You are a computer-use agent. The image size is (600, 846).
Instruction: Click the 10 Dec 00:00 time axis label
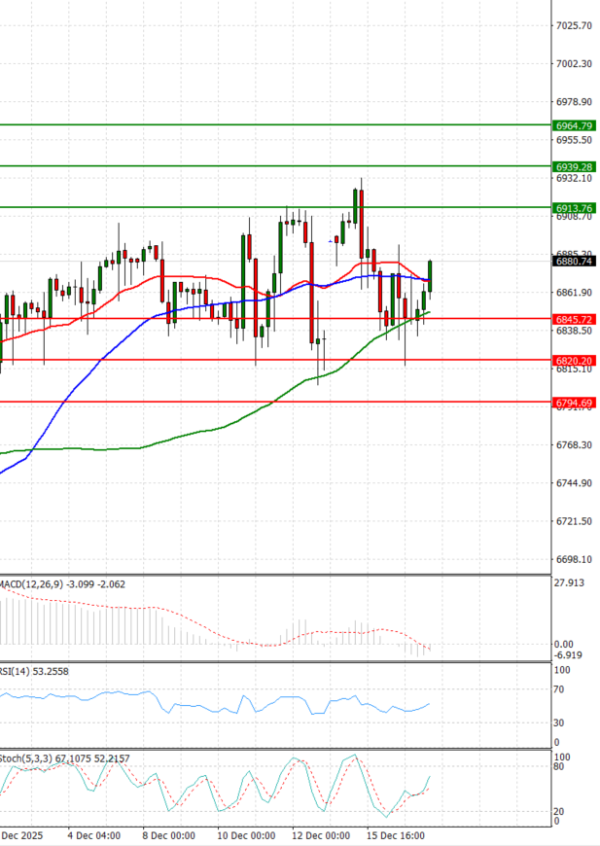[246, 833]
